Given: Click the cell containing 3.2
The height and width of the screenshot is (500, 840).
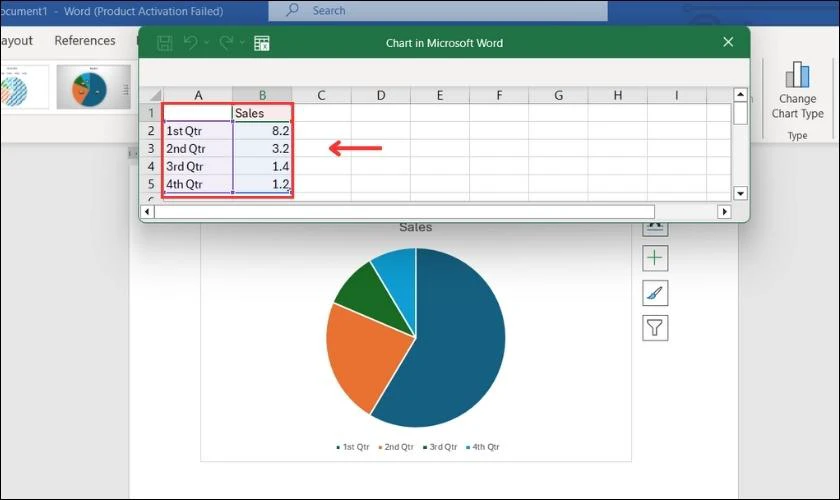Looking at the screenshot, I should pyautogui.click(x=262, y=148).
